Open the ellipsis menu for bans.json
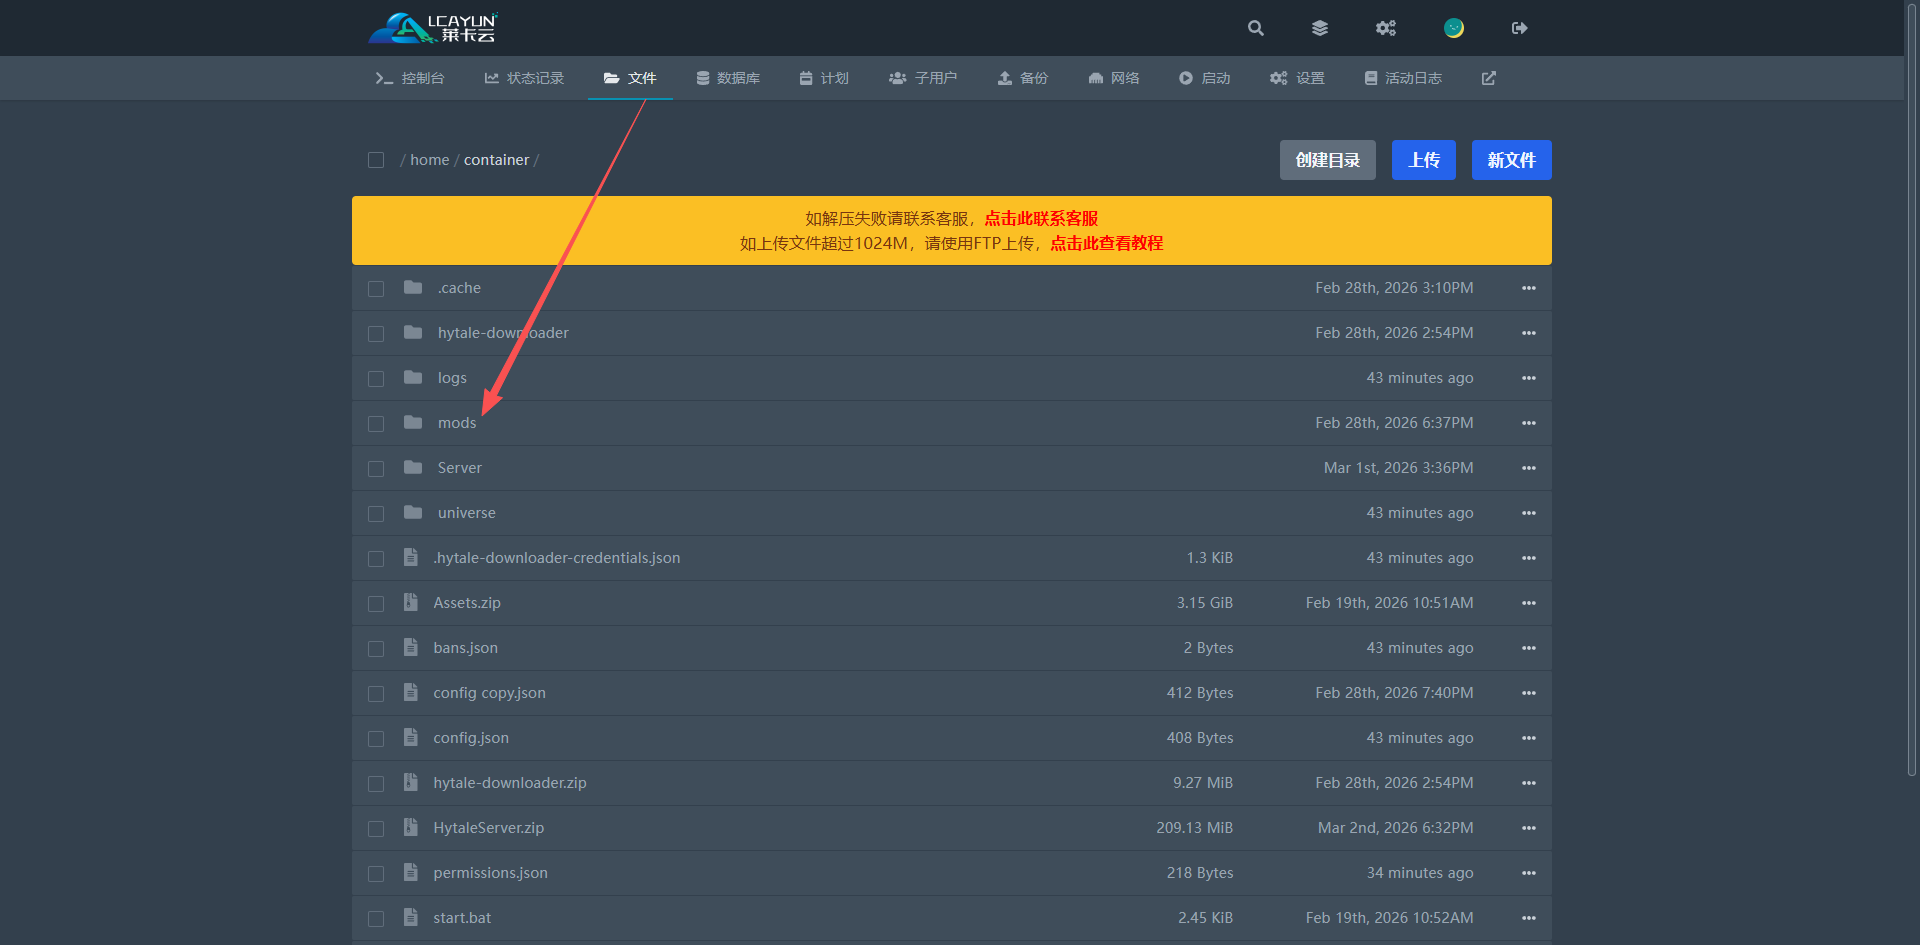Viewport: 1920px width, 945px height. pyautogui.click(x=1528, y=648)
